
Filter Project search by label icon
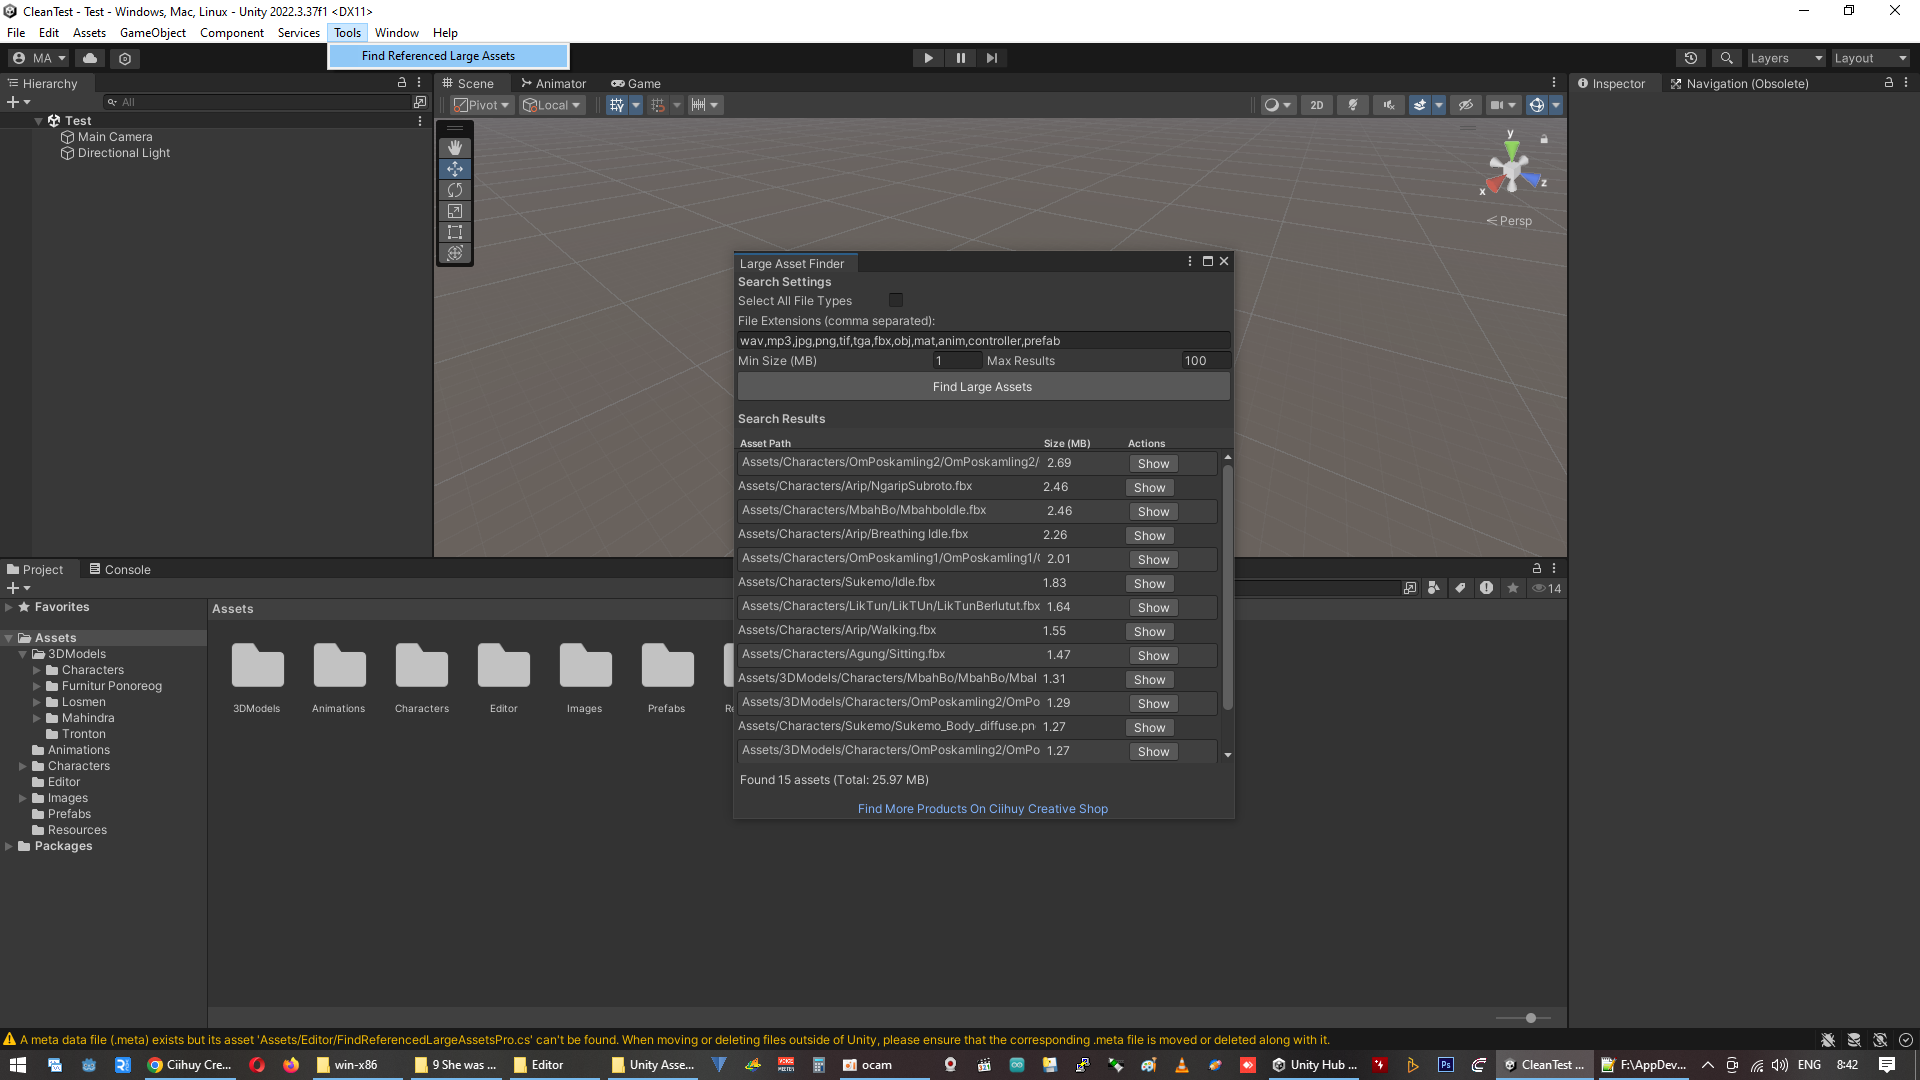click(x=1460, y=588)
